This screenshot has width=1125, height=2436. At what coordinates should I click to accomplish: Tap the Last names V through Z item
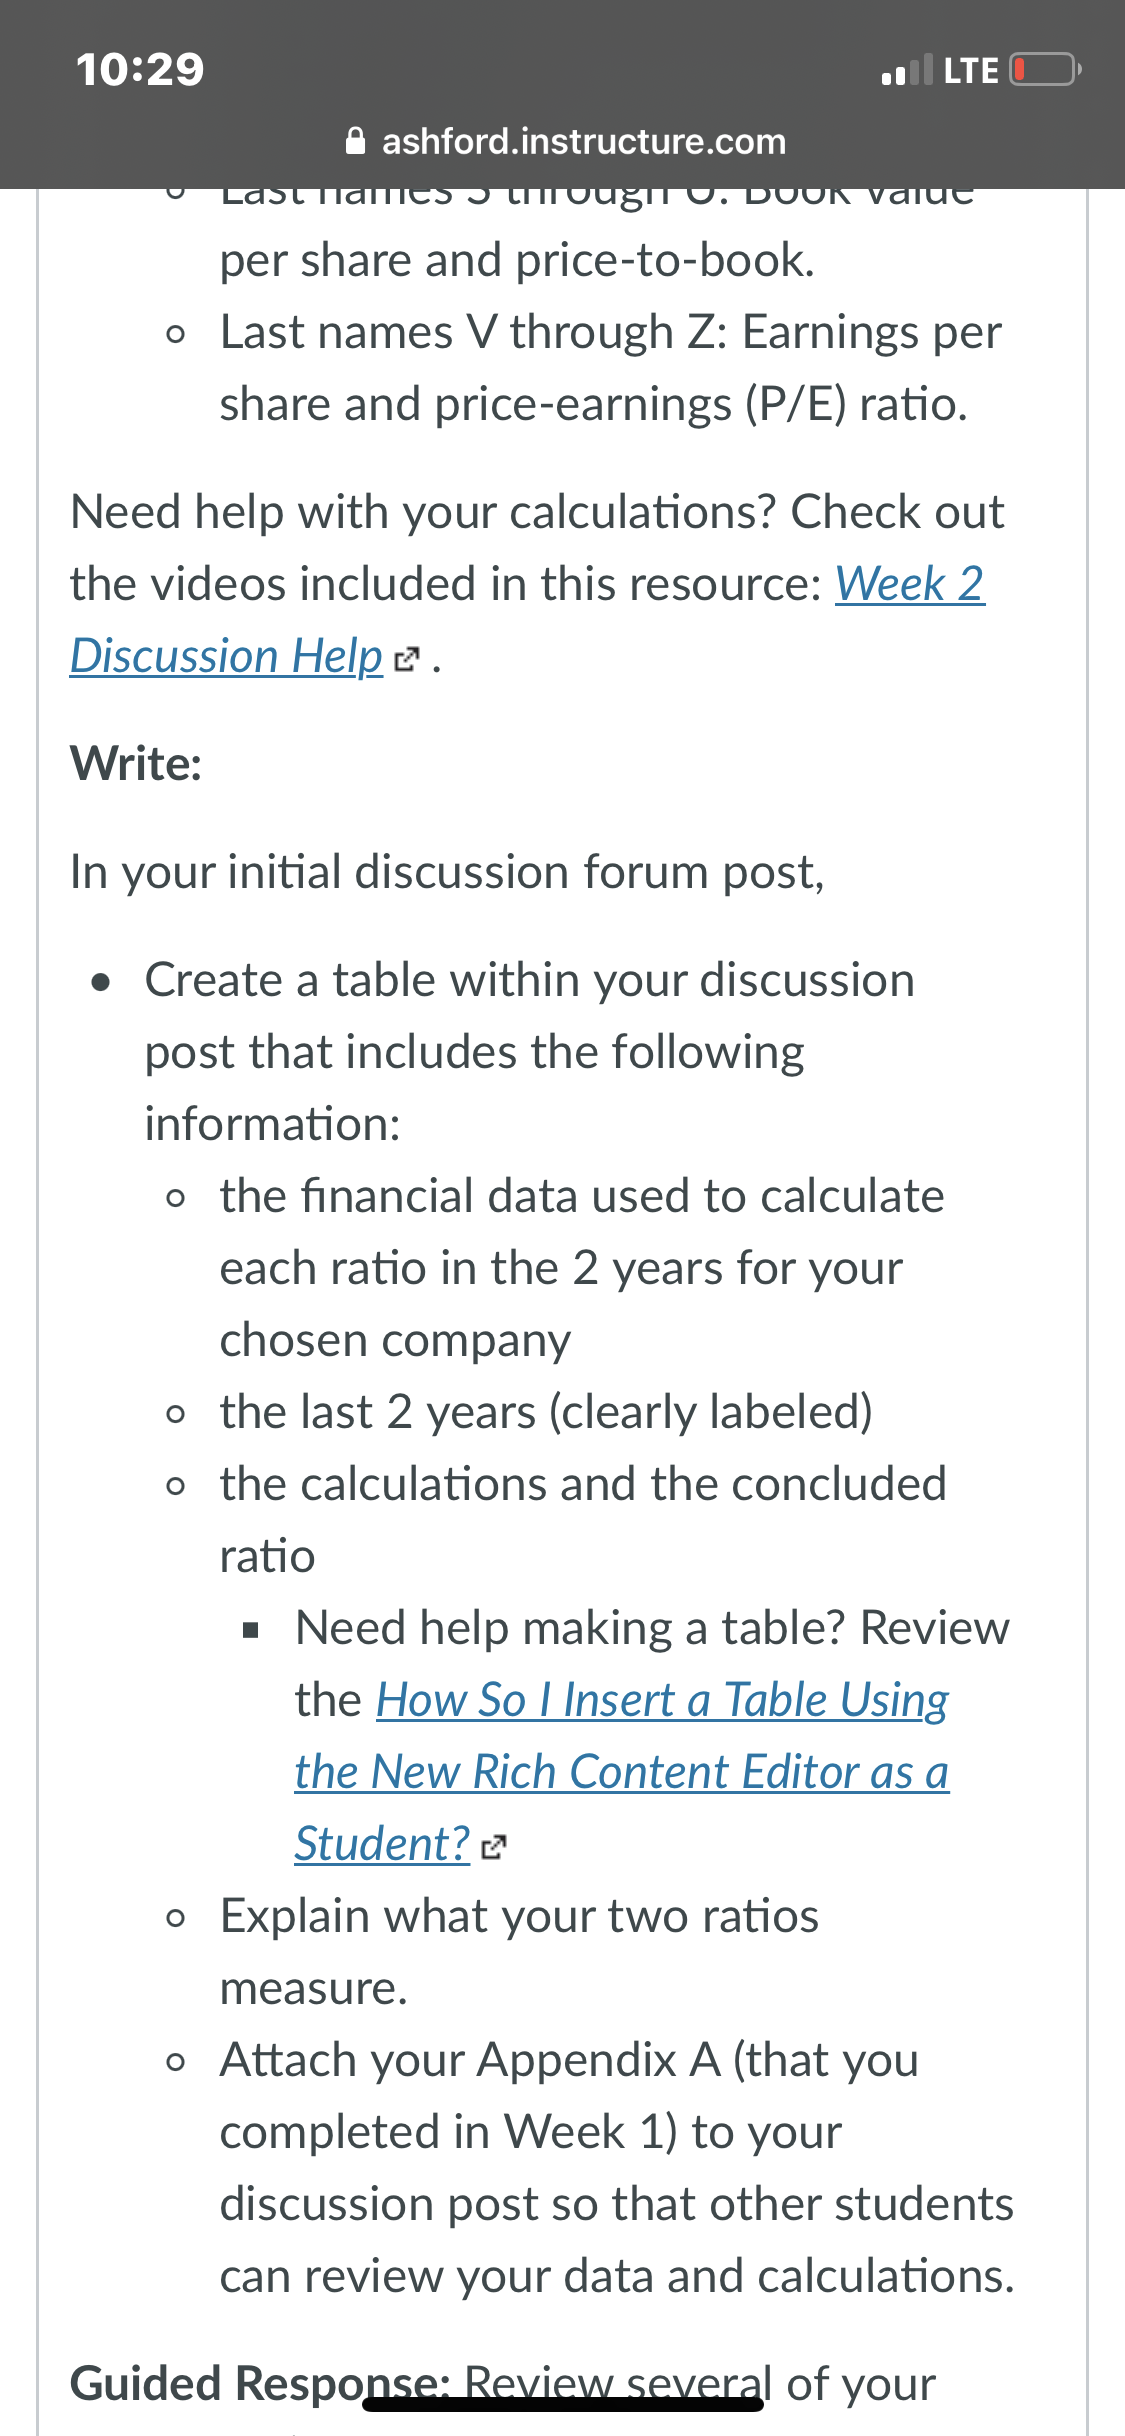coord(611,368)
